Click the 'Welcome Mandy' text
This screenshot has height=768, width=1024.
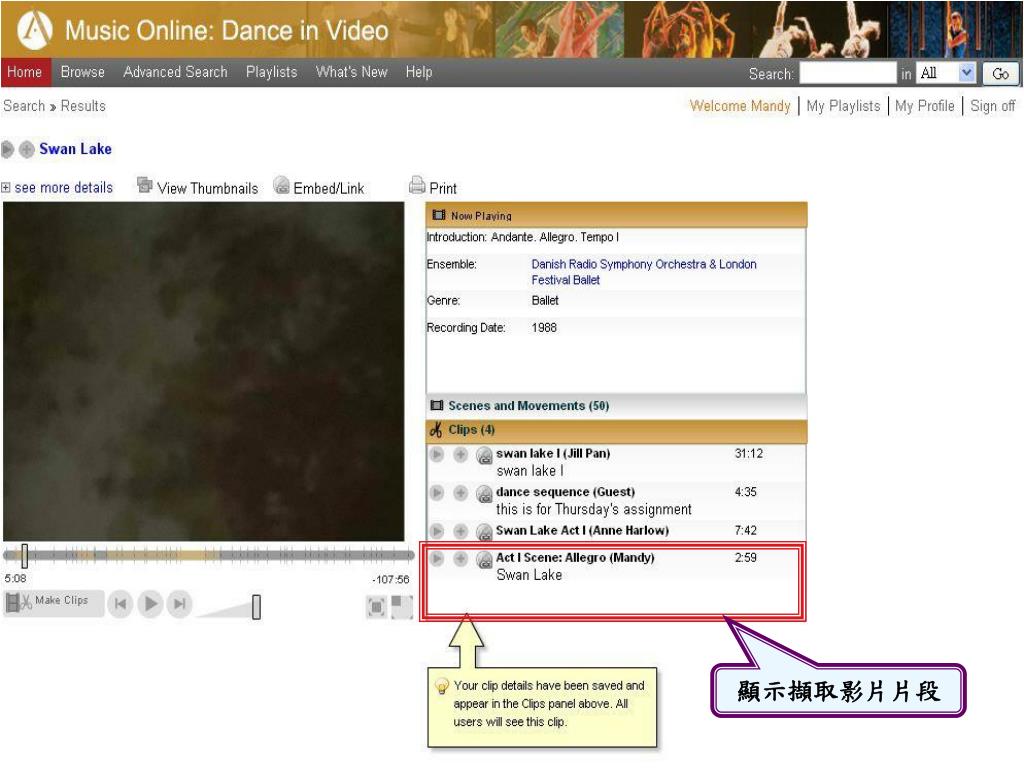pyautogui.click(x=740, y=106)
